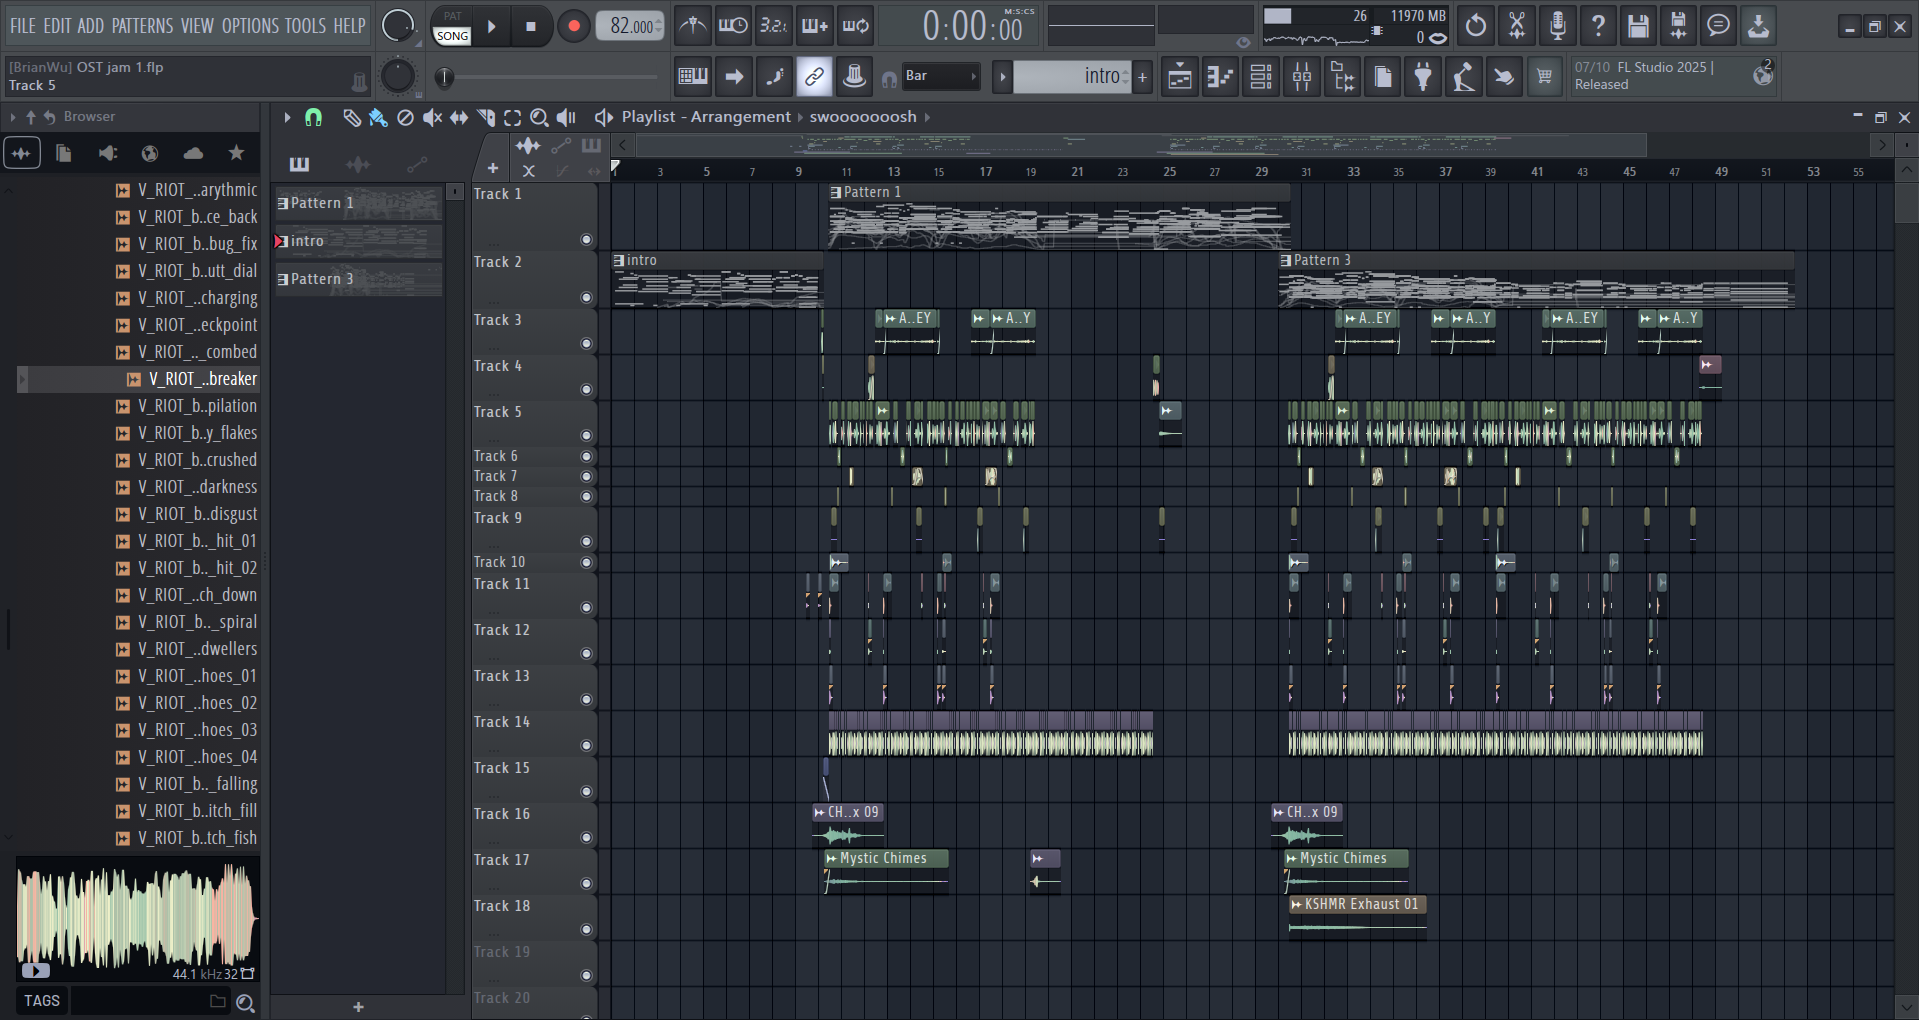1919x1020 pixels.
Task: Open the Mixer window icon
Action: [x=1301, y=77]
